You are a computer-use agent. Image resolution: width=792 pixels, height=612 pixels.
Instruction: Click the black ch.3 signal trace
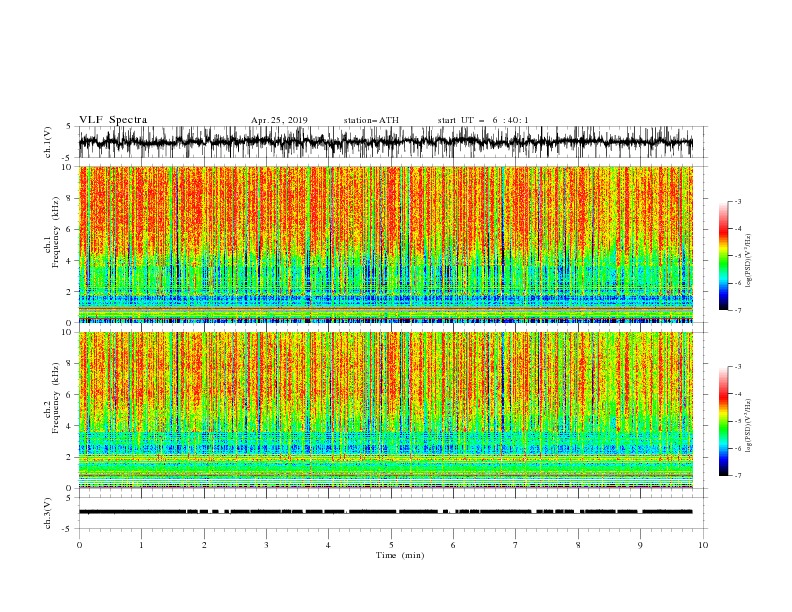(x=386, y=512)
